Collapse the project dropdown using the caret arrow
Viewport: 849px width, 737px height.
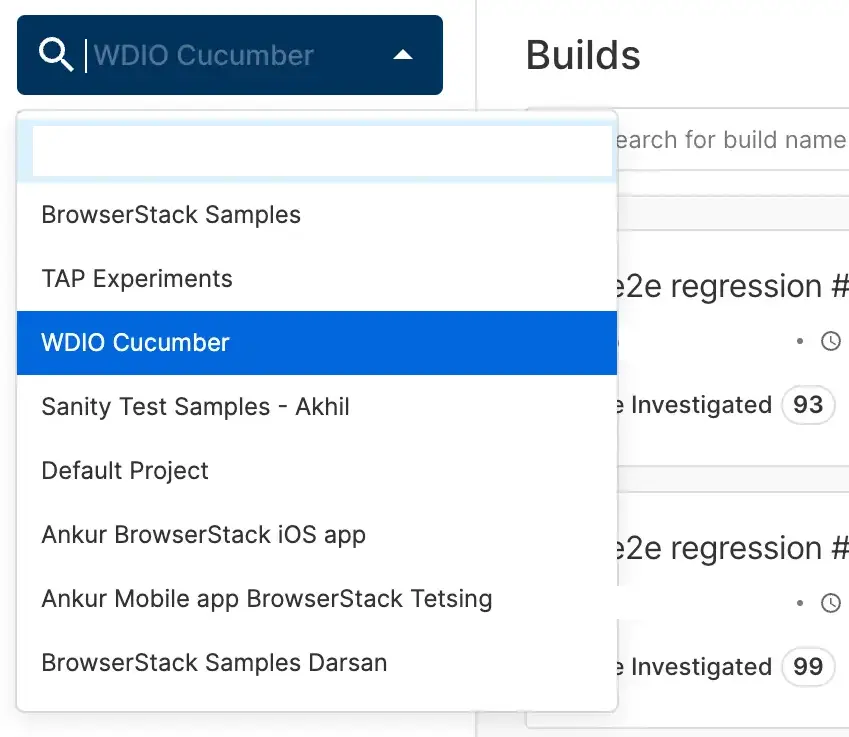pos(403,55)
